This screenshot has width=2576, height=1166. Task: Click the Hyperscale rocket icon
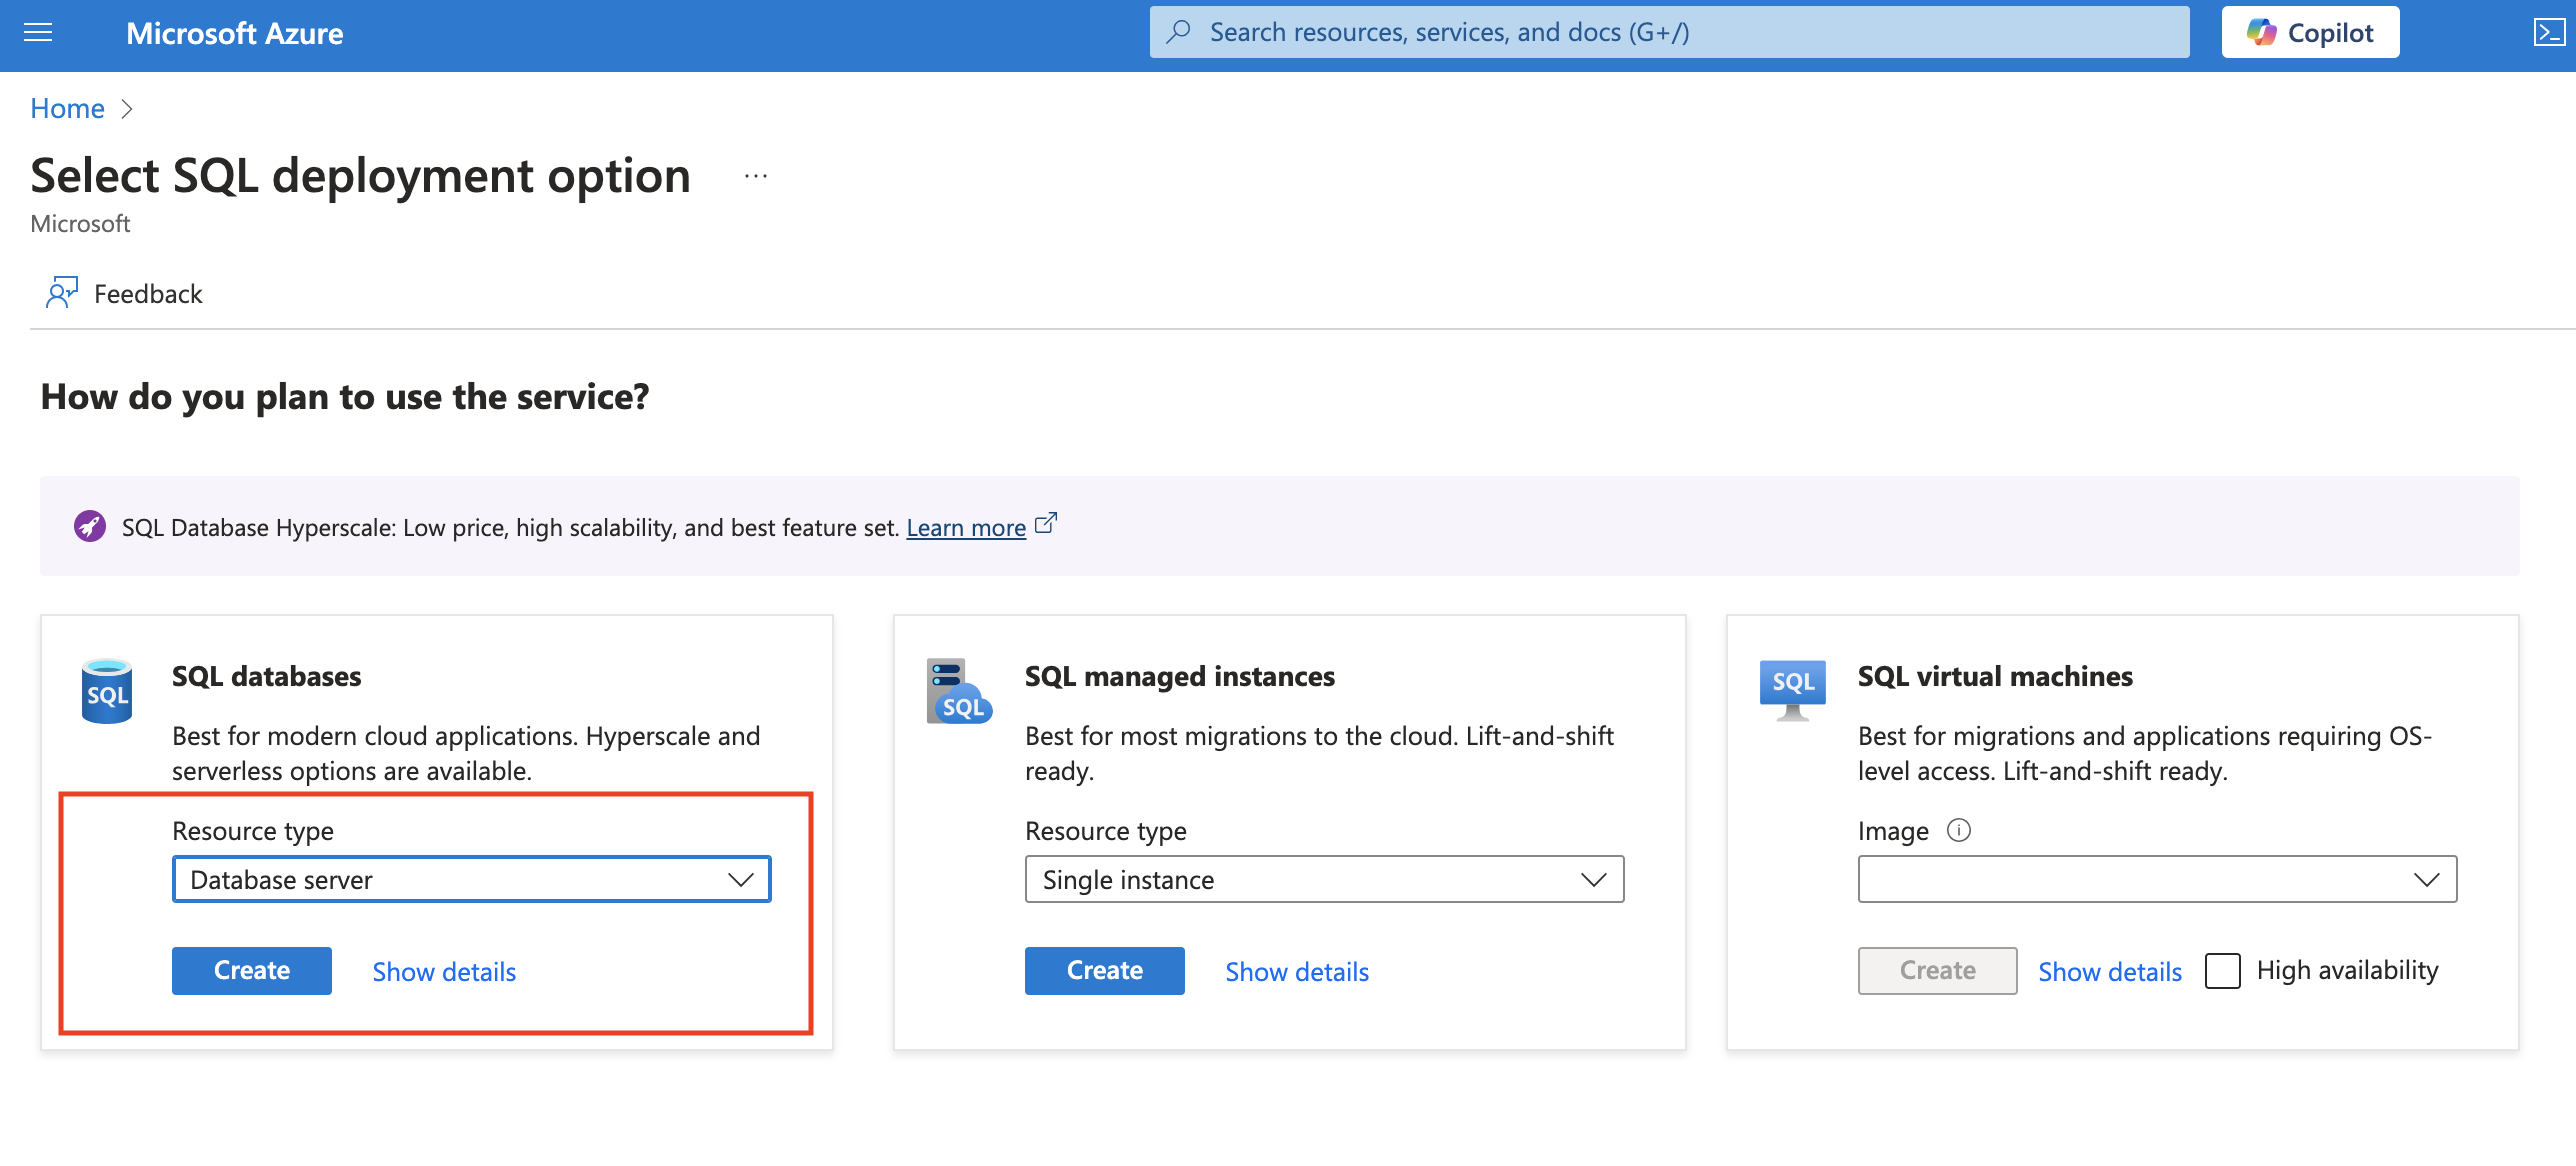[x=90, y=526]
